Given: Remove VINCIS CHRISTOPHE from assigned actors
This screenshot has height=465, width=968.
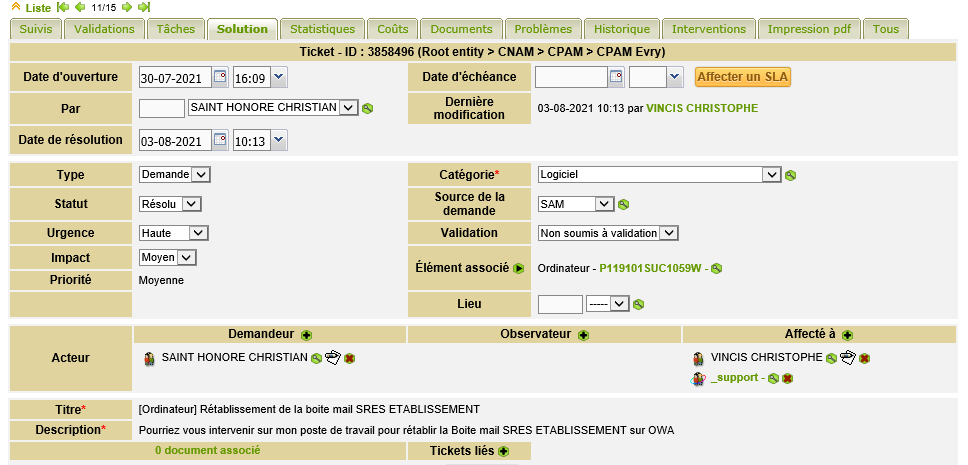Looking at the screenshot, I should (x=864, y=358).
